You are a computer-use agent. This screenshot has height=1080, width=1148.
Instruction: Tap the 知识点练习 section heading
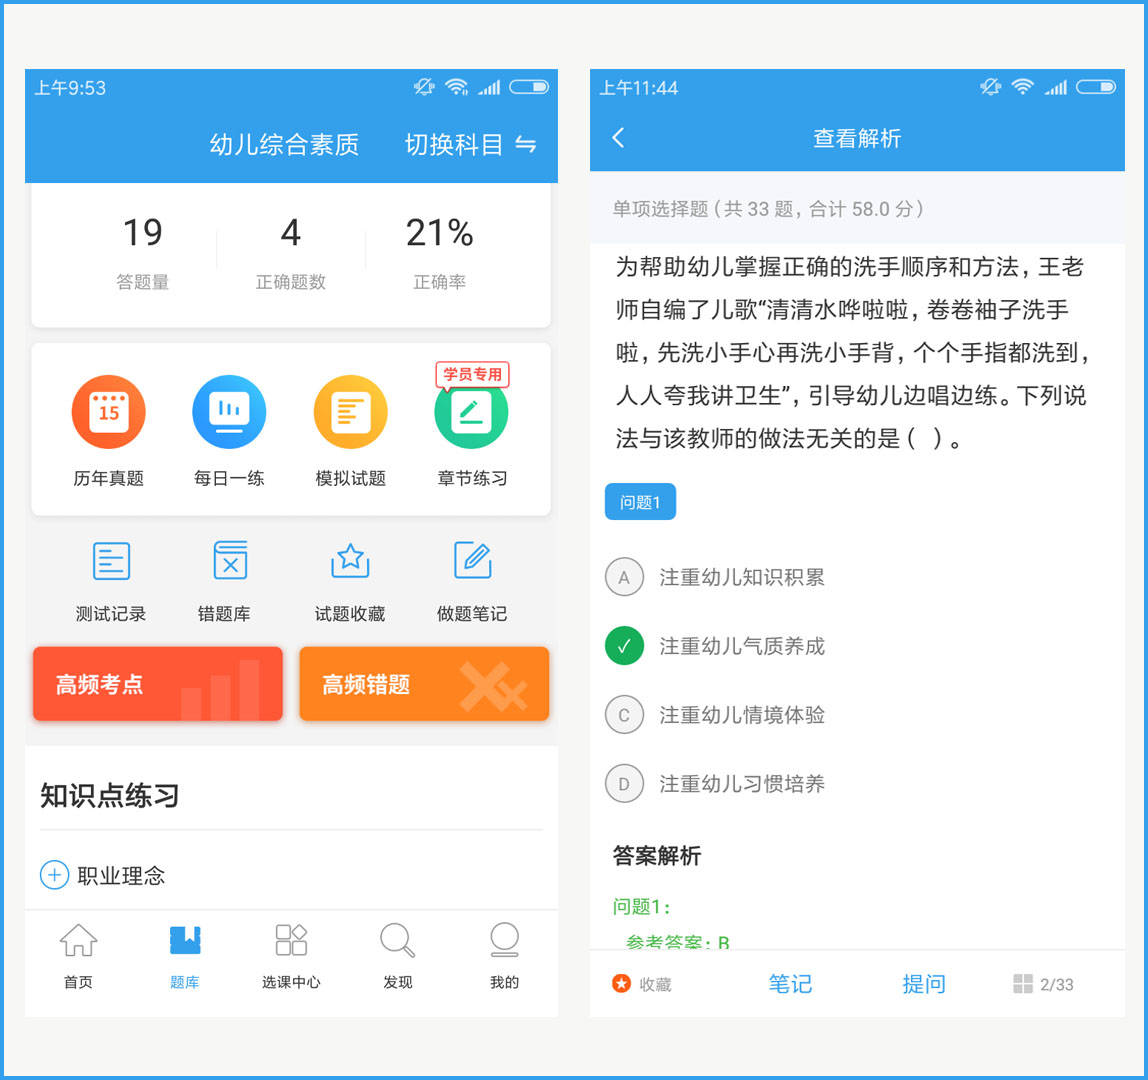(x=110, y=795)
